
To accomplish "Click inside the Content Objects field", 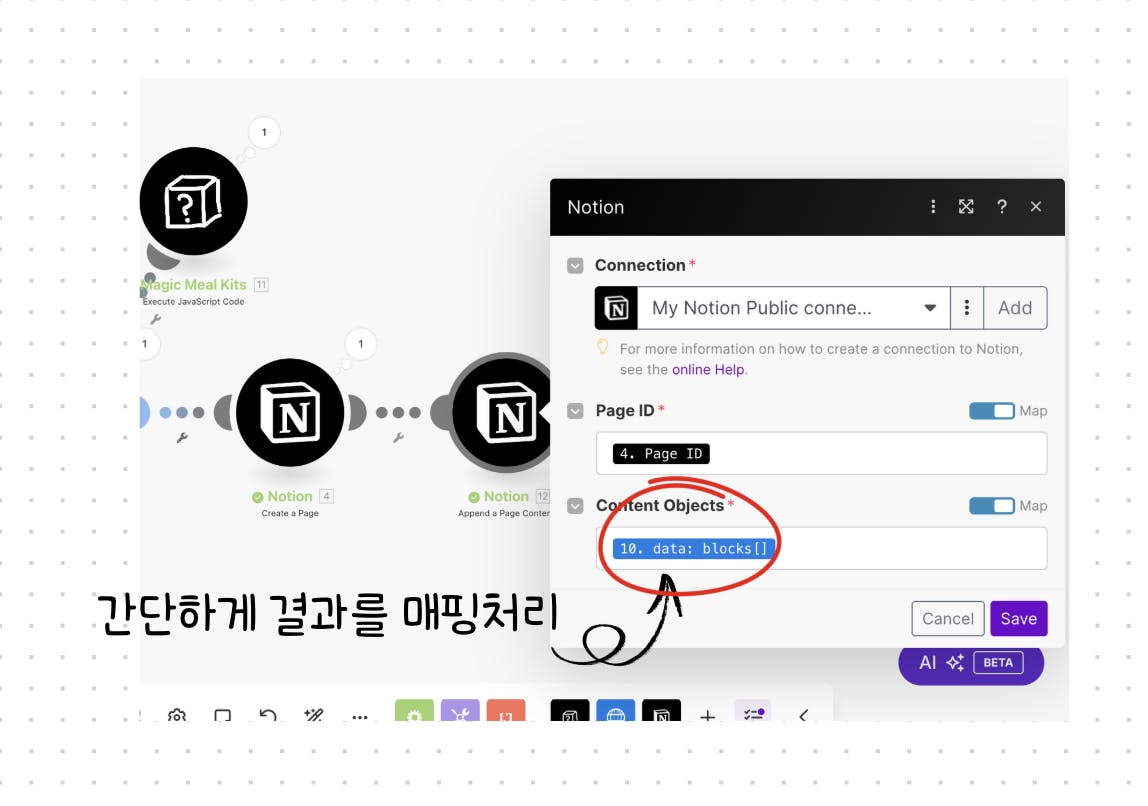I will tap(821, 548).
